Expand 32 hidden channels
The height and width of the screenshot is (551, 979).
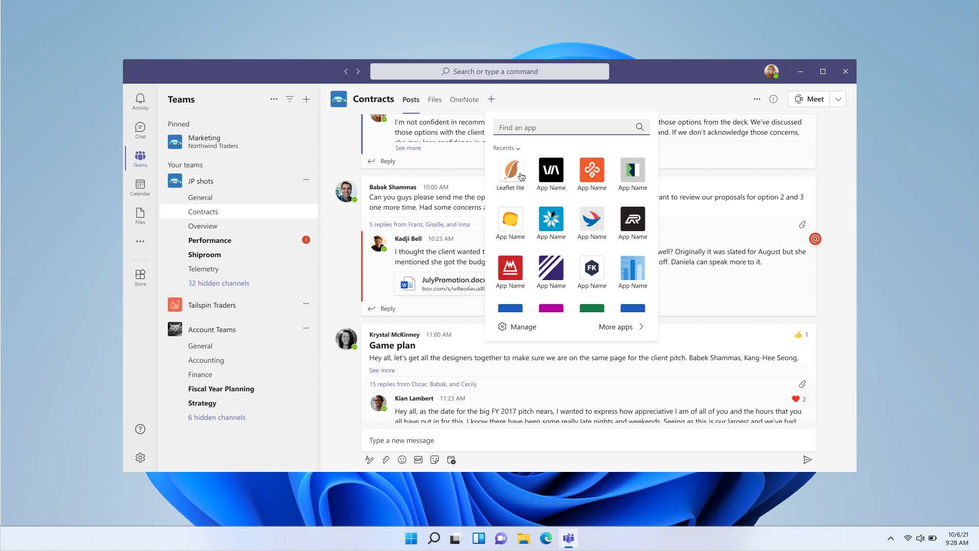[x=219, y=283]
